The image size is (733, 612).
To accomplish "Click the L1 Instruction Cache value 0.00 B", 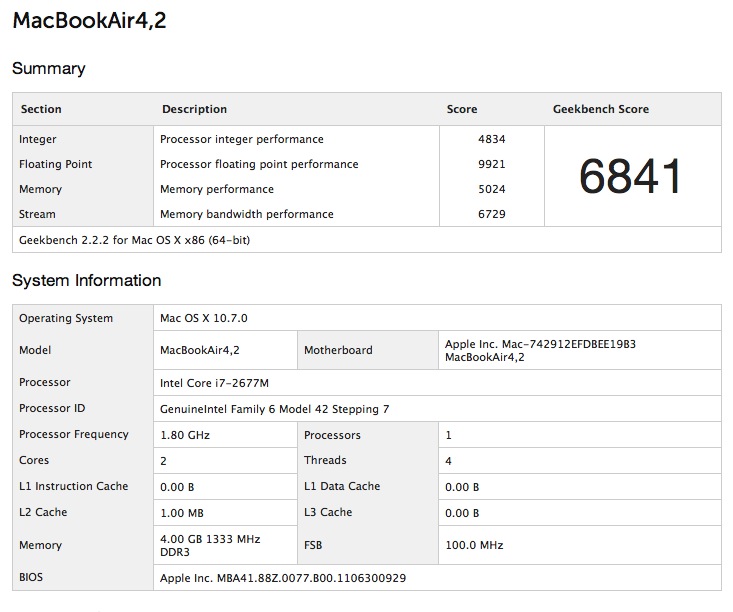I will (177, 487).
